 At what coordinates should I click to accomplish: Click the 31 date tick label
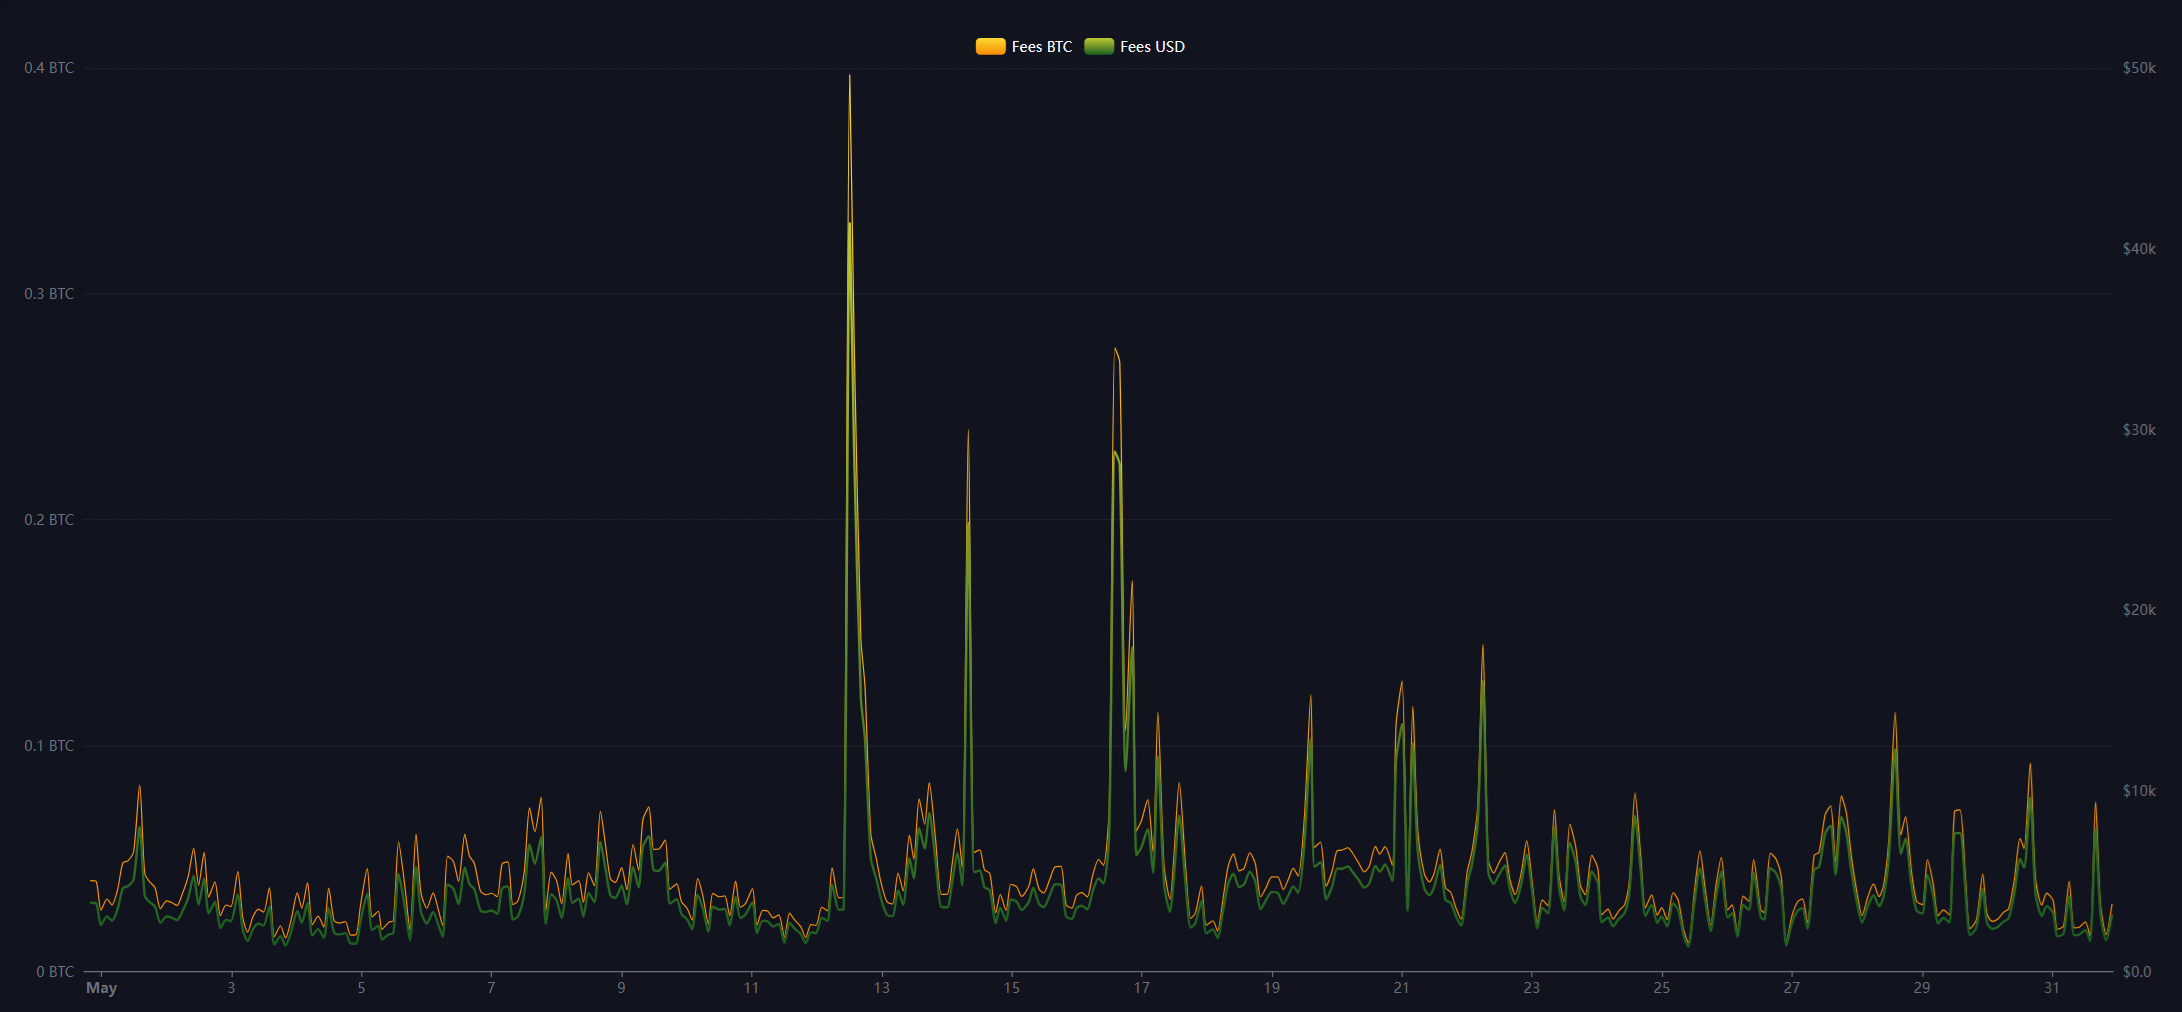pyautogui.click(x=2051, y=988)
